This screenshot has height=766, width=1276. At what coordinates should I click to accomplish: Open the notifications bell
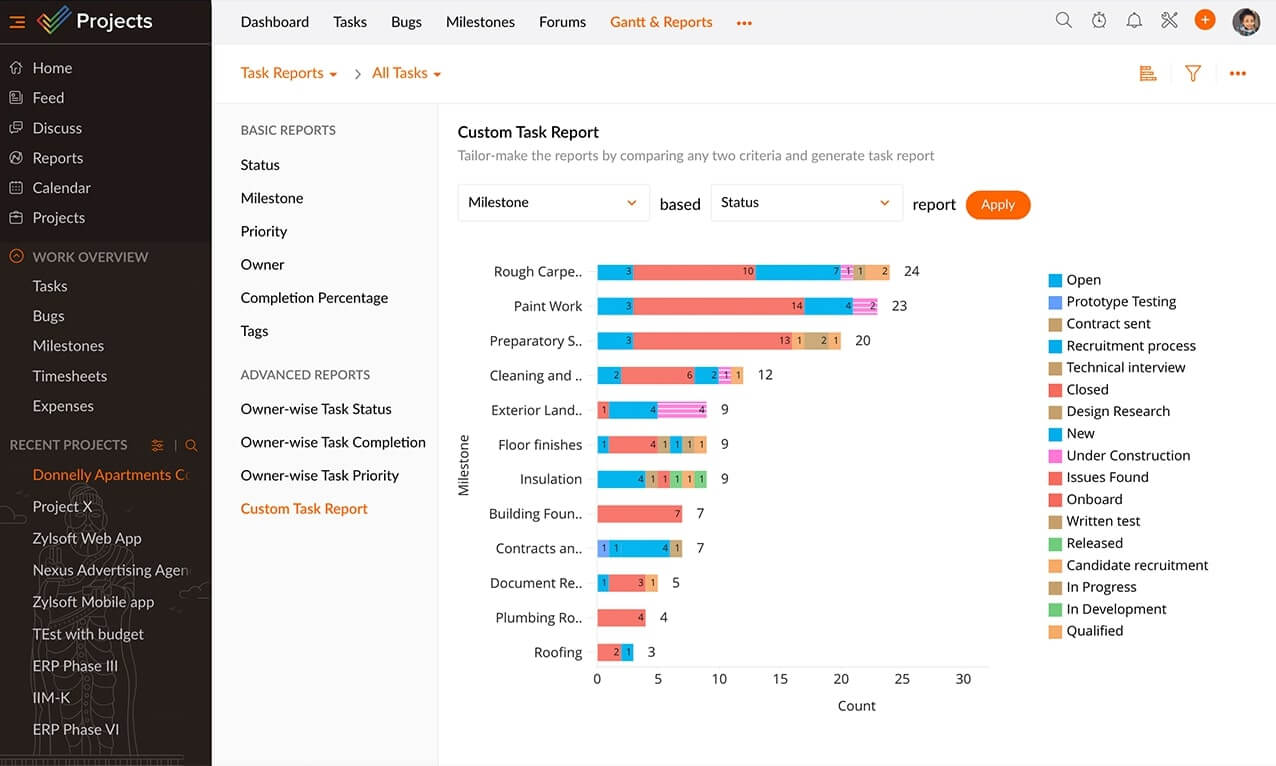[1134, 21]
